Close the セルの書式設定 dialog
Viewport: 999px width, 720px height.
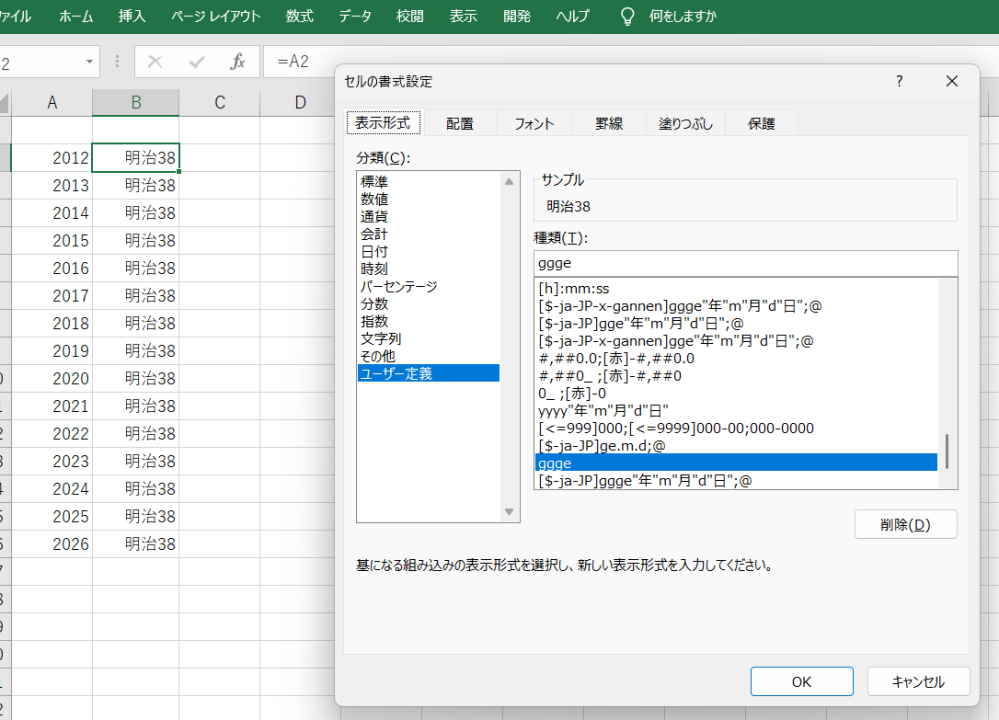pyautogui.click(x=952, y=81)
